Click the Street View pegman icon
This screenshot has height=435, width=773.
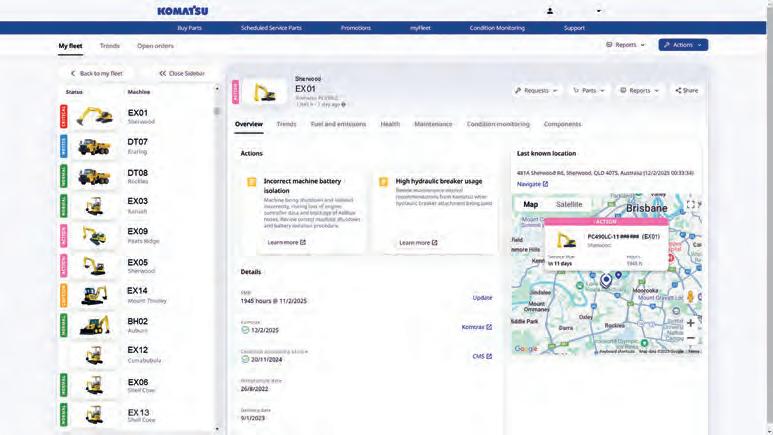(690, 296)
